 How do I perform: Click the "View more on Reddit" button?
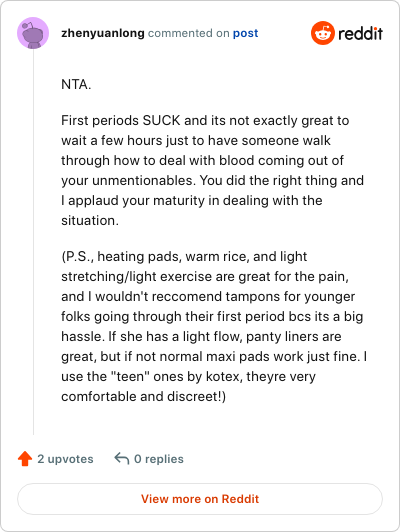pos(200,499)
